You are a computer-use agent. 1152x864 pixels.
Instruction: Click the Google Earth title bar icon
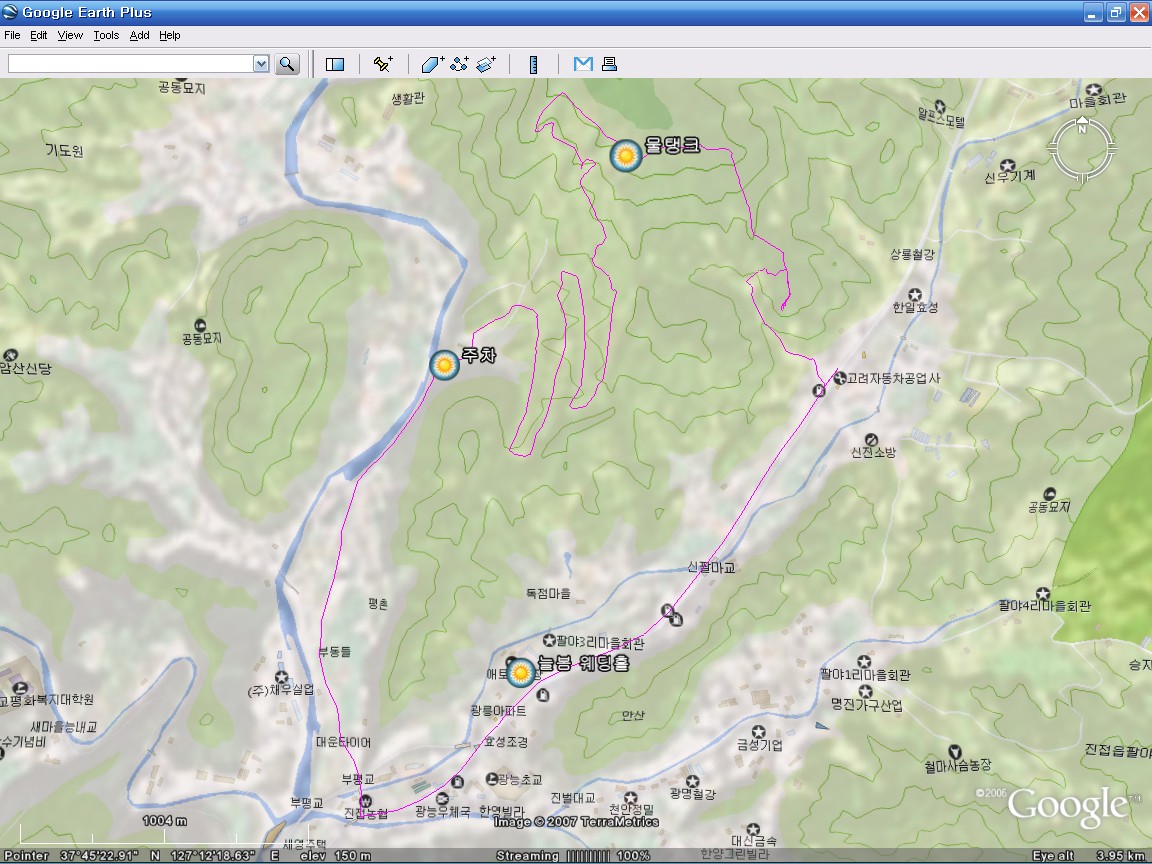tap(10, 12)
